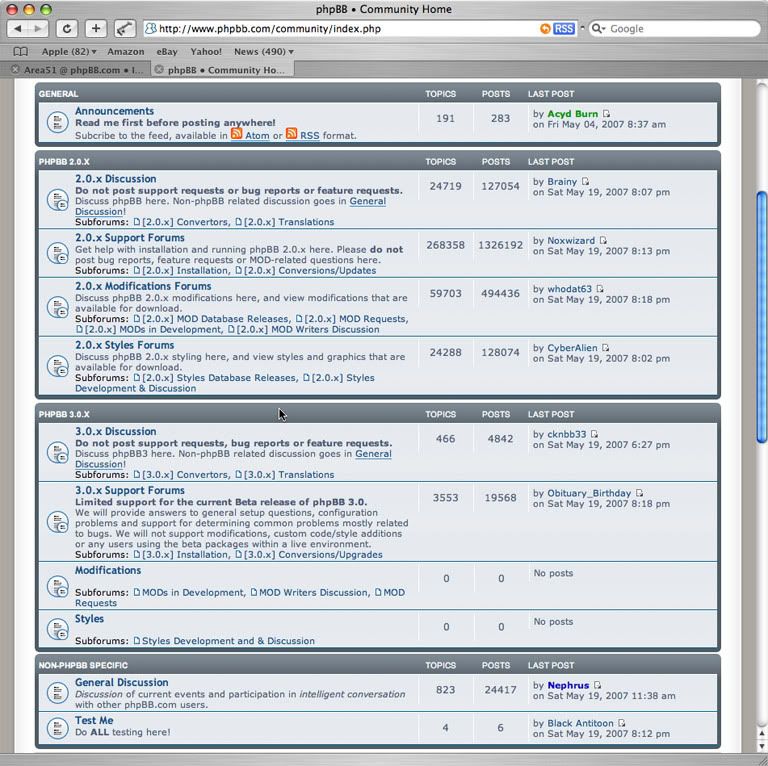Click the page's blue vertical scrollbar thumb
Screen dimensions: 768x766
762,317
